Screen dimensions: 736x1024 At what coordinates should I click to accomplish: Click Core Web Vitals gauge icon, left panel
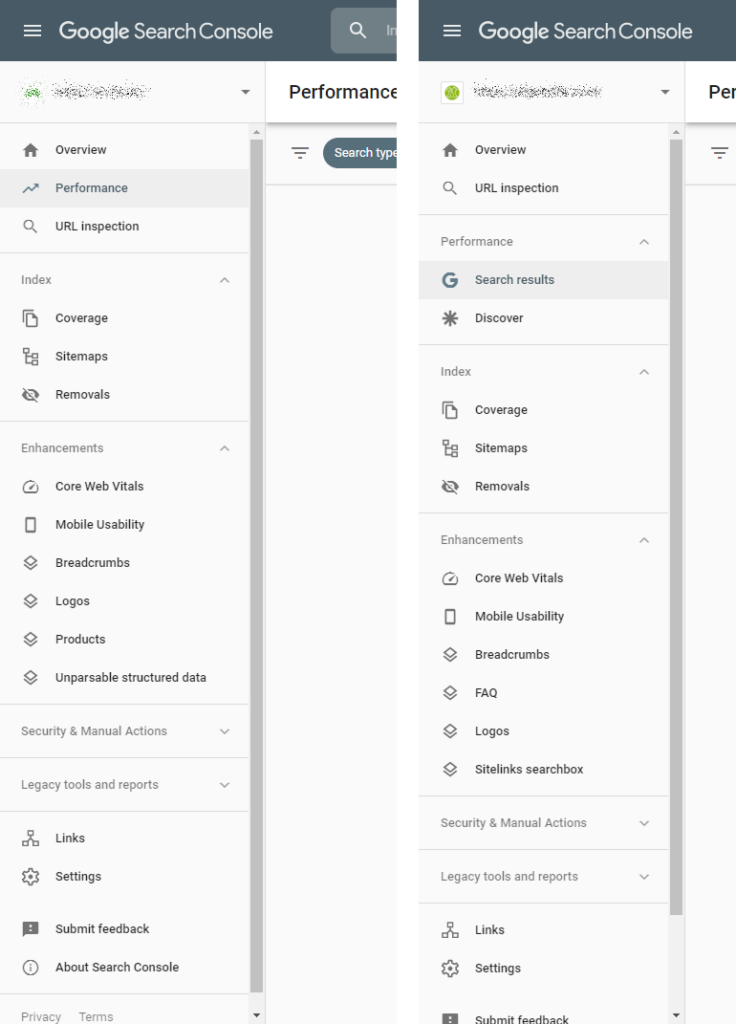[31, 487]
